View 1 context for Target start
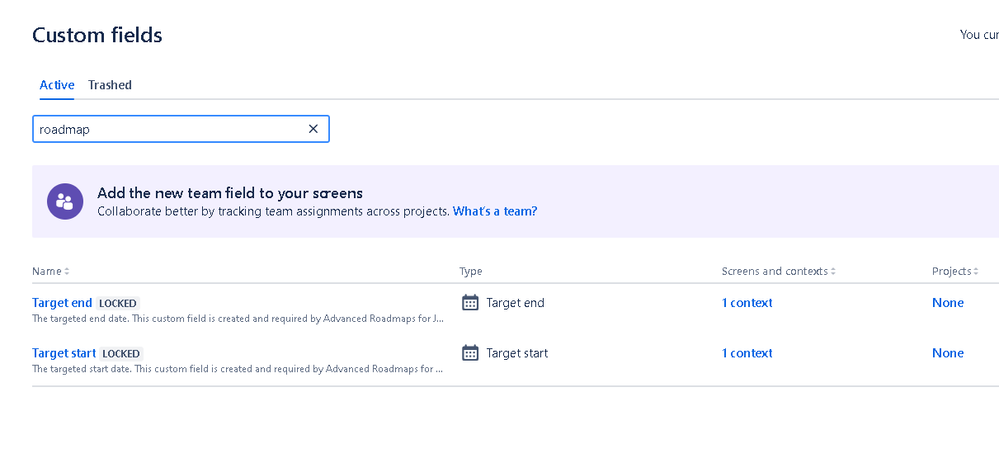The image size is (999, 459). [747, 353]
